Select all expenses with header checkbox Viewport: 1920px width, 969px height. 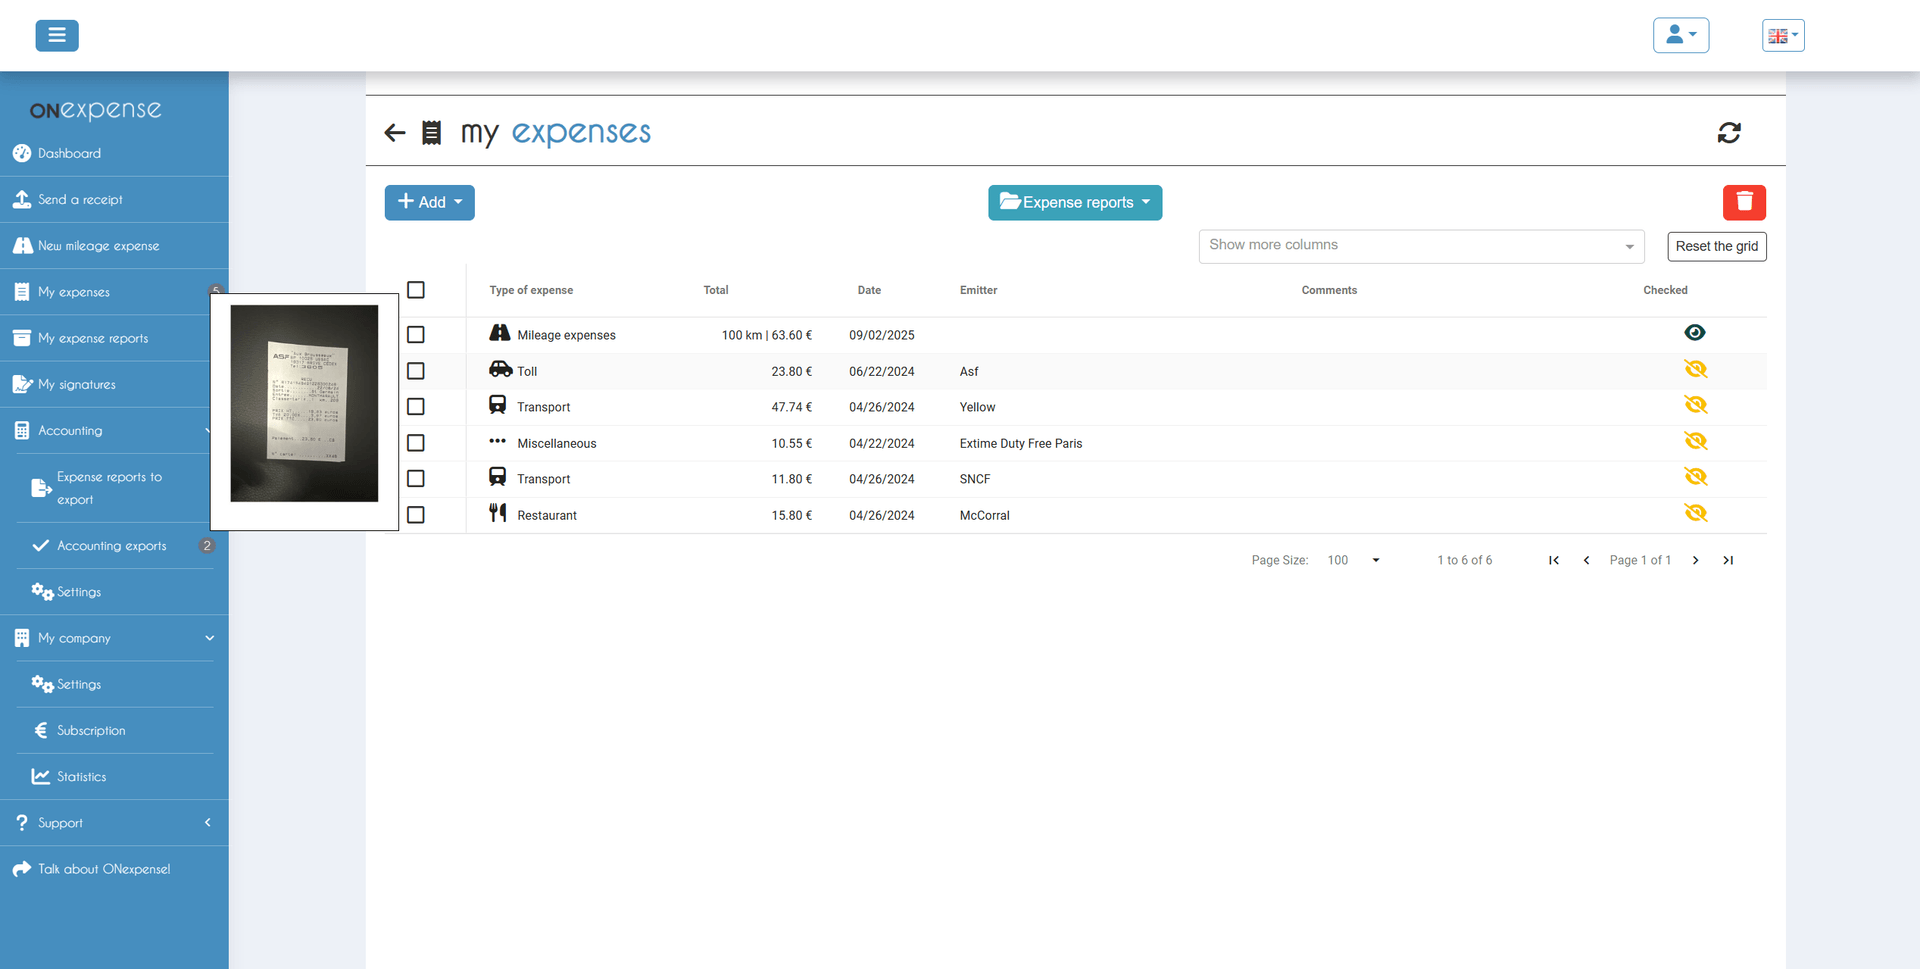coord(416,290)
